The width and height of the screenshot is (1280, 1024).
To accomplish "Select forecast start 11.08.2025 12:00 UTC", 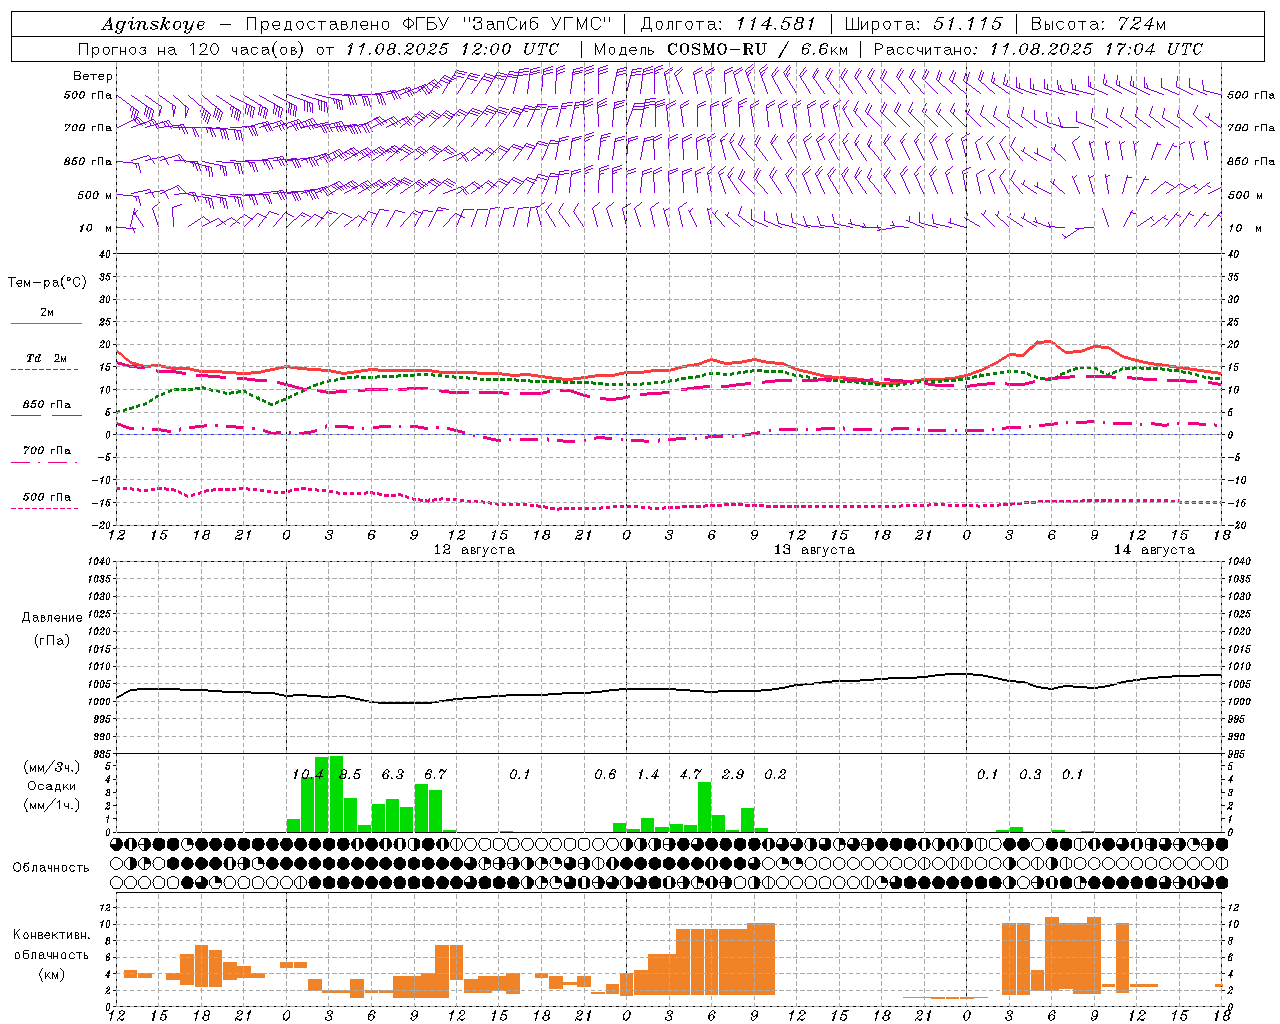I will 452,49.
